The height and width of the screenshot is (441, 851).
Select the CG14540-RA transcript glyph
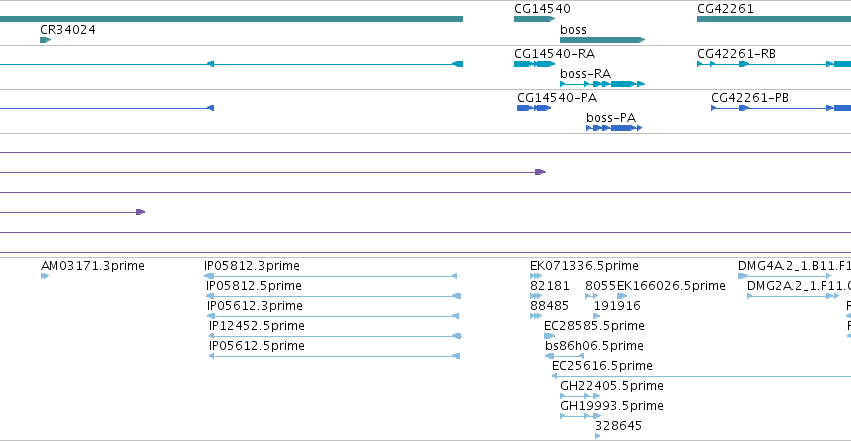tap(534, 64)
